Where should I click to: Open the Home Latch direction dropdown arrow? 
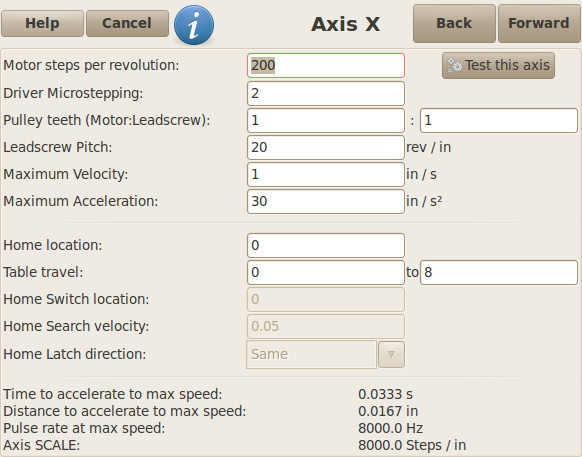point(391,355)
